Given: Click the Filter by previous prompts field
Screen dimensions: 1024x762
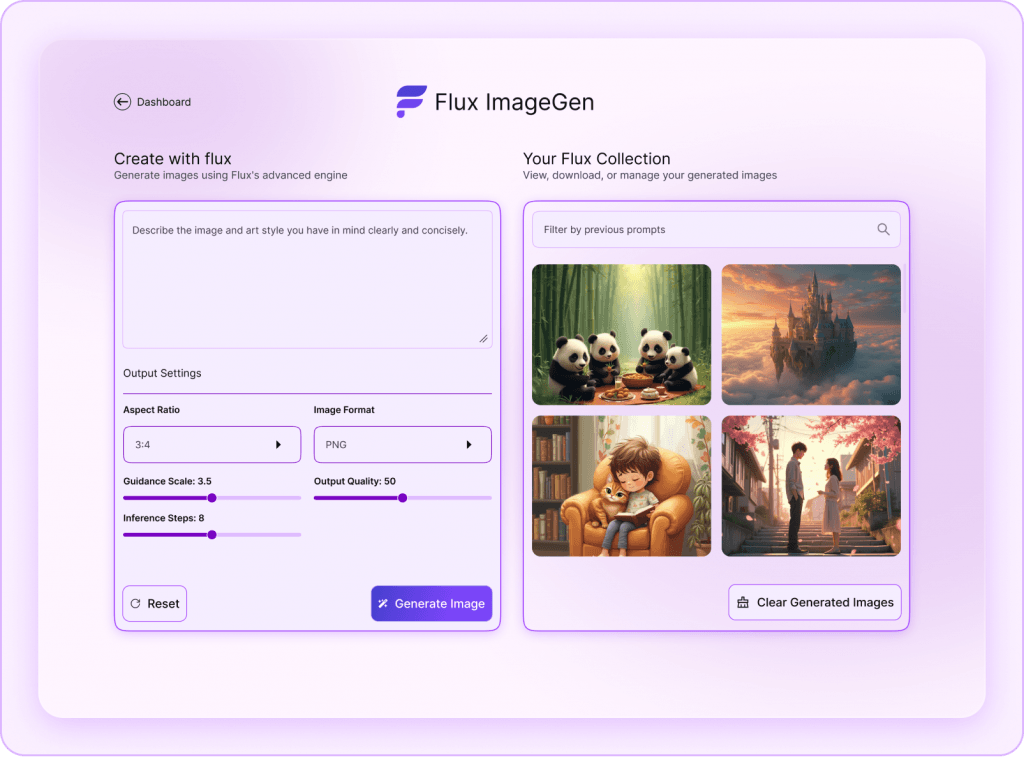Looking at the screenshot, I should (705, 230).
